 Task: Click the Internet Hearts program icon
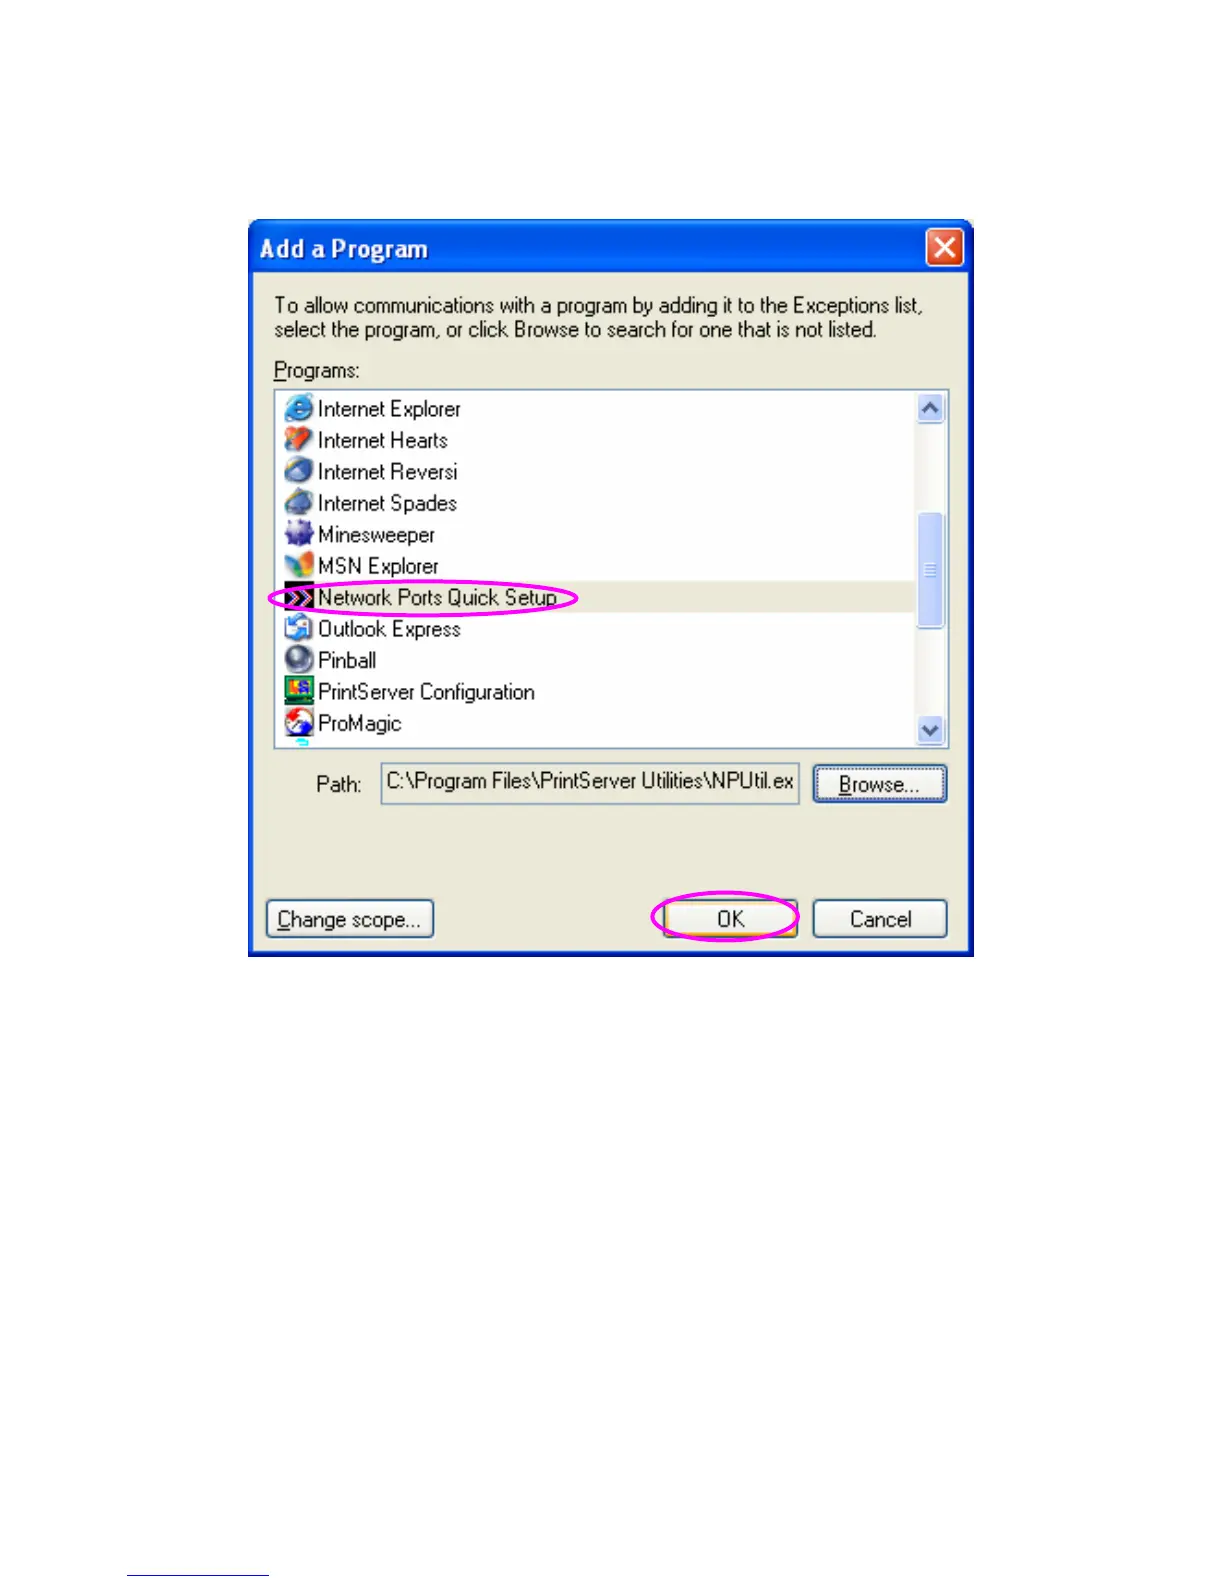pyautogui.click(x=299, y=440)
